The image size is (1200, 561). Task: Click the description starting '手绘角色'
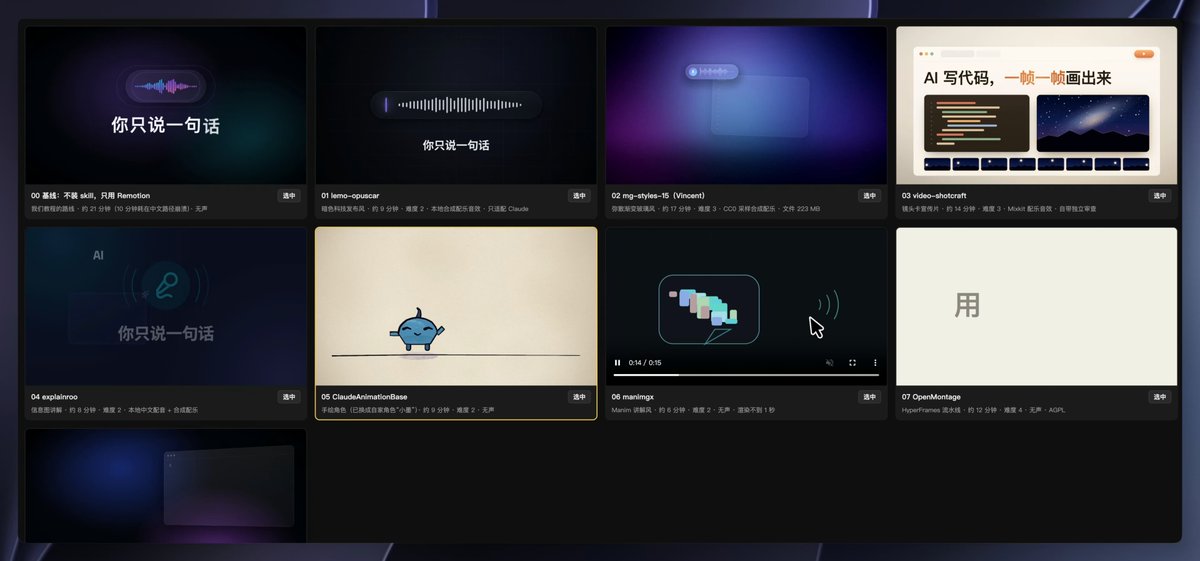coord(407,410)
